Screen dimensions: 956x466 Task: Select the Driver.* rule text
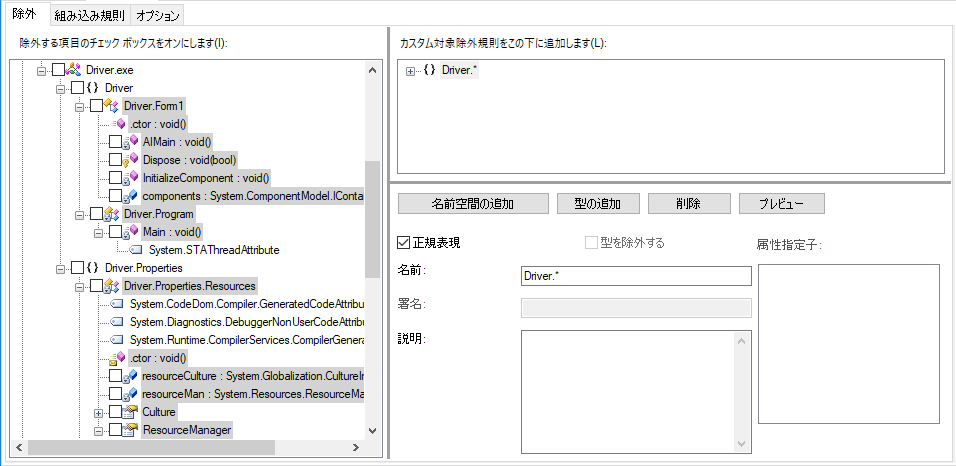tap(459, 70)
